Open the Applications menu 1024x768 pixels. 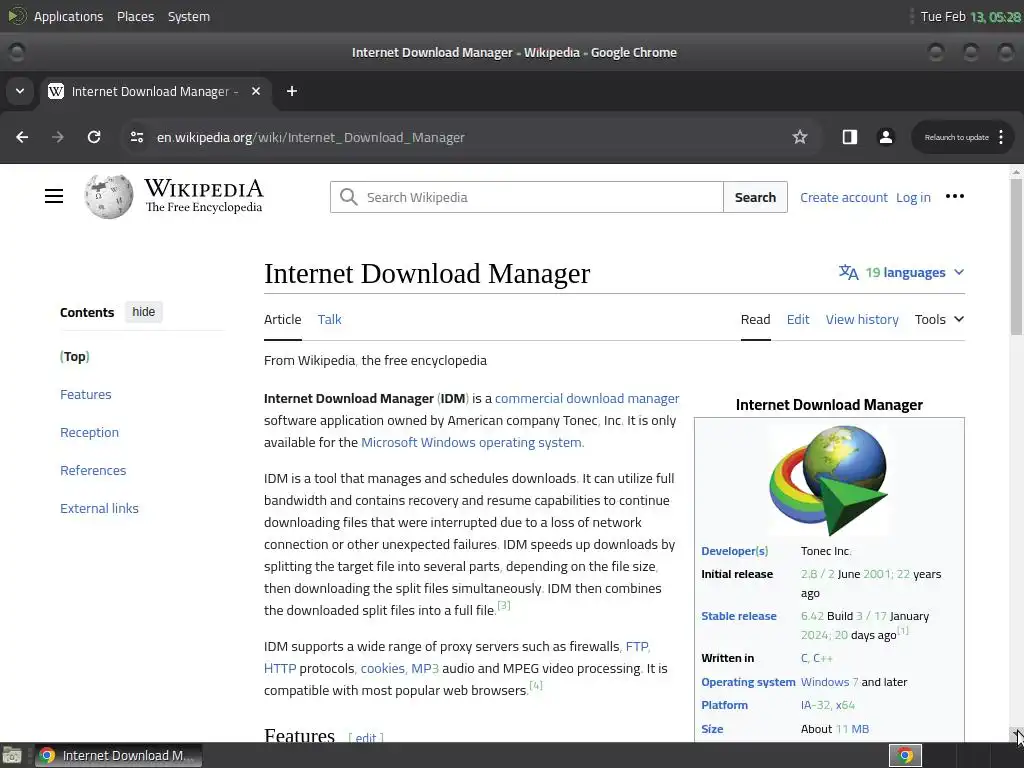(68, 16)
